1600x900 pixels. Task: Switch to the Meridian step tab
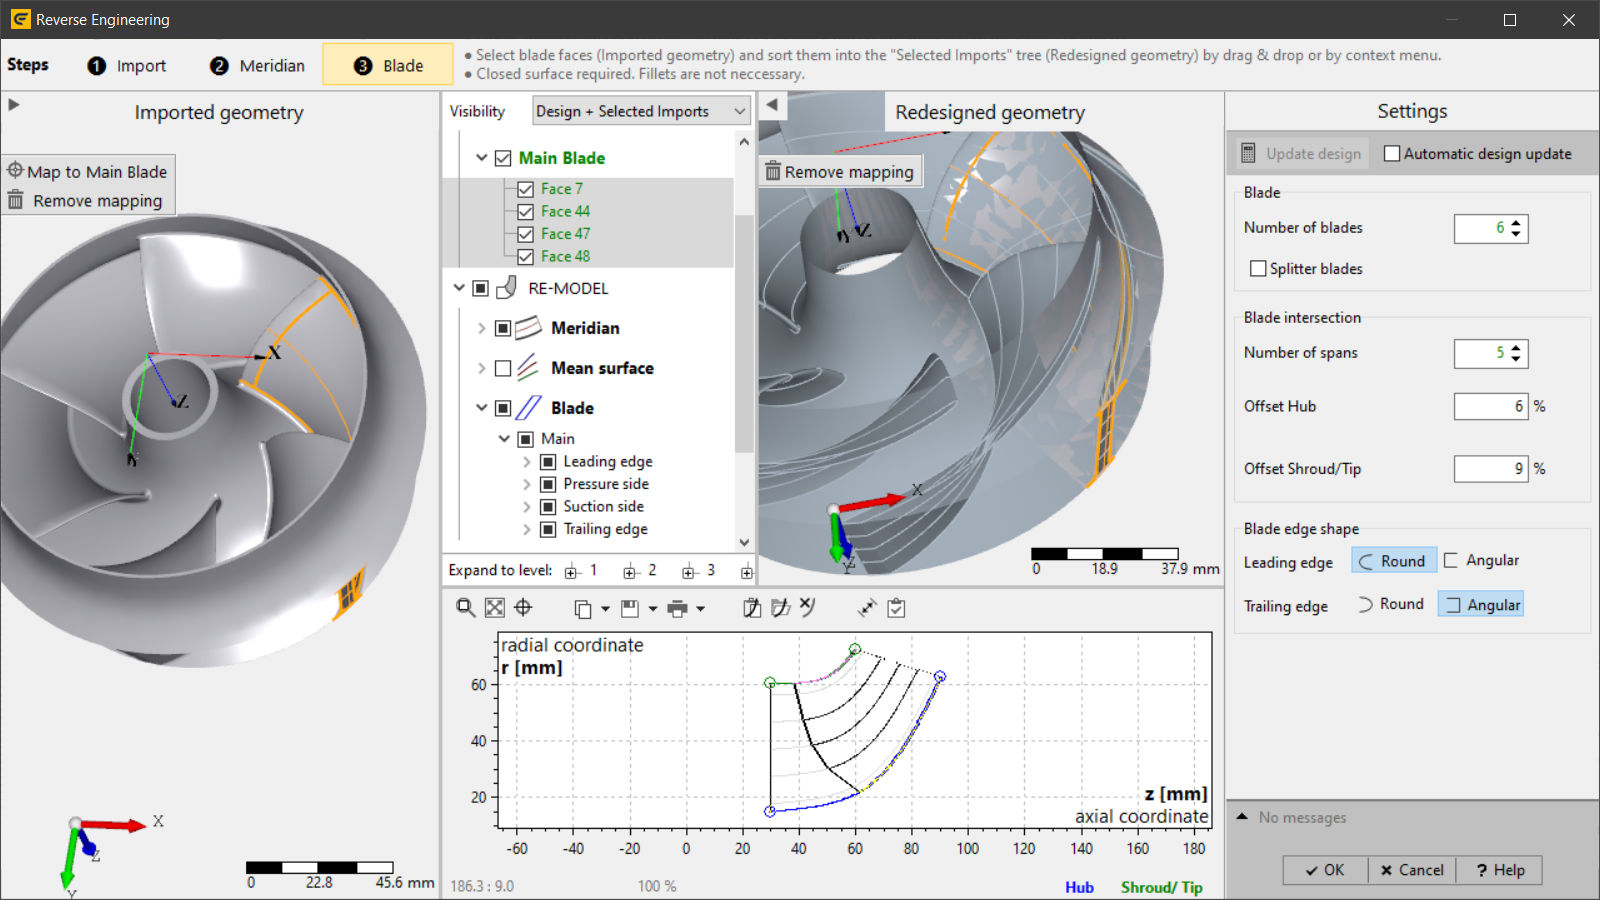pos(258,66)
